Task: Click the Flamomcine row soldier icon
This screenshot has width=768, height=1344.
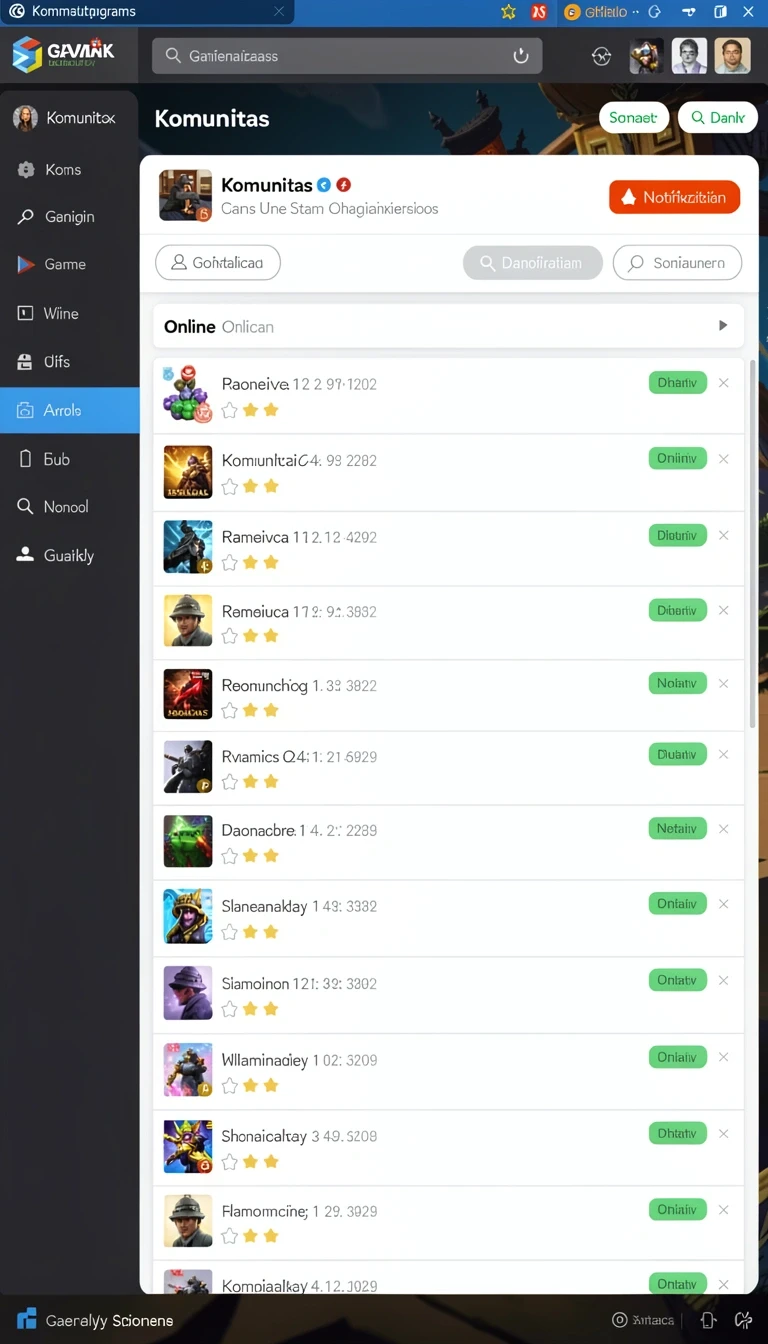Action: click(188, 1221)
